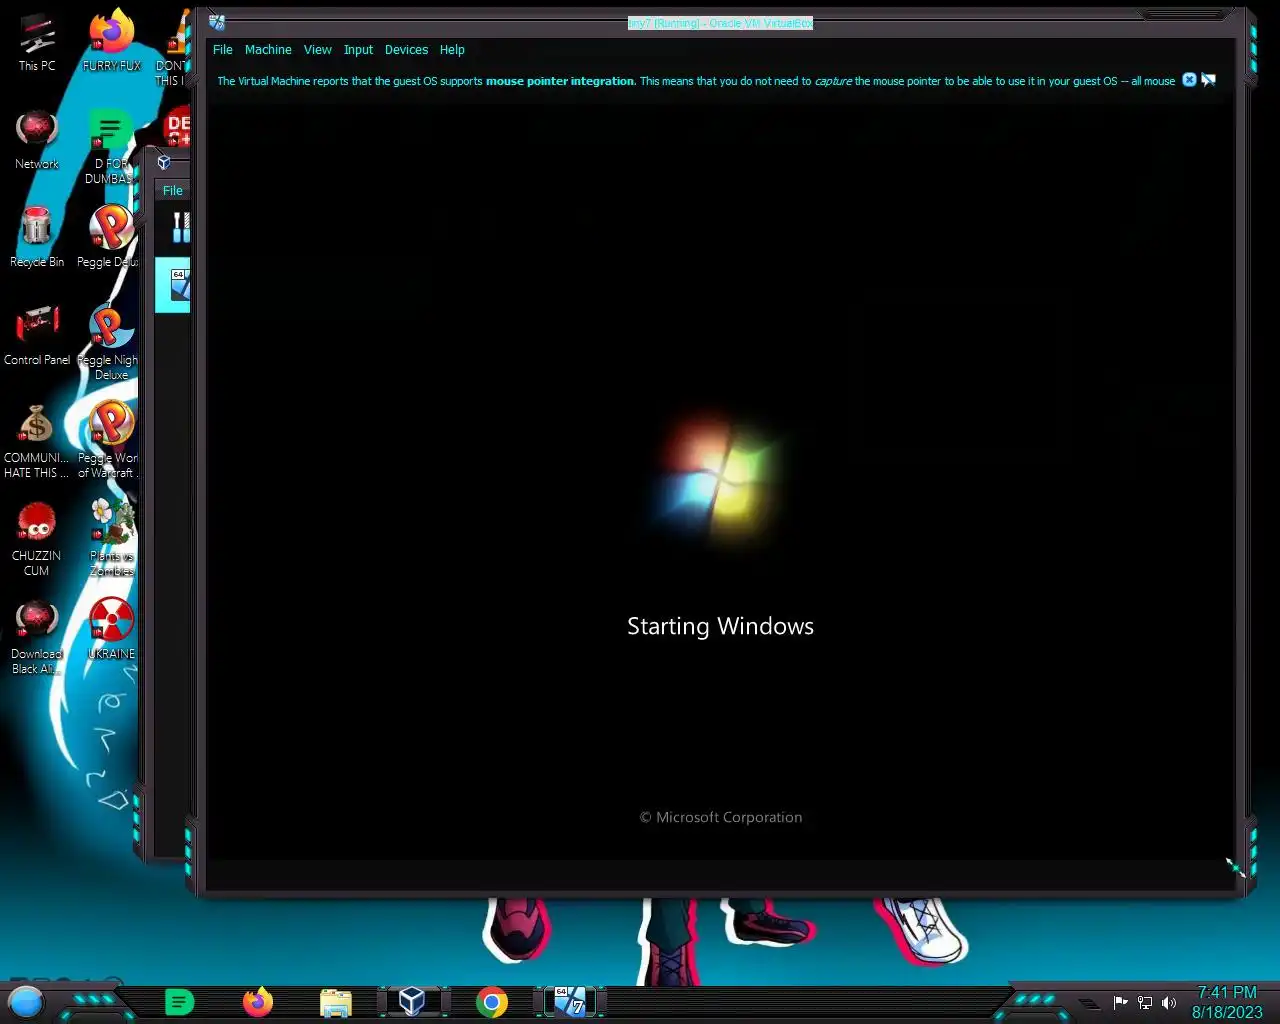
Task: Open the Input menu
Action: click(358, 50)
